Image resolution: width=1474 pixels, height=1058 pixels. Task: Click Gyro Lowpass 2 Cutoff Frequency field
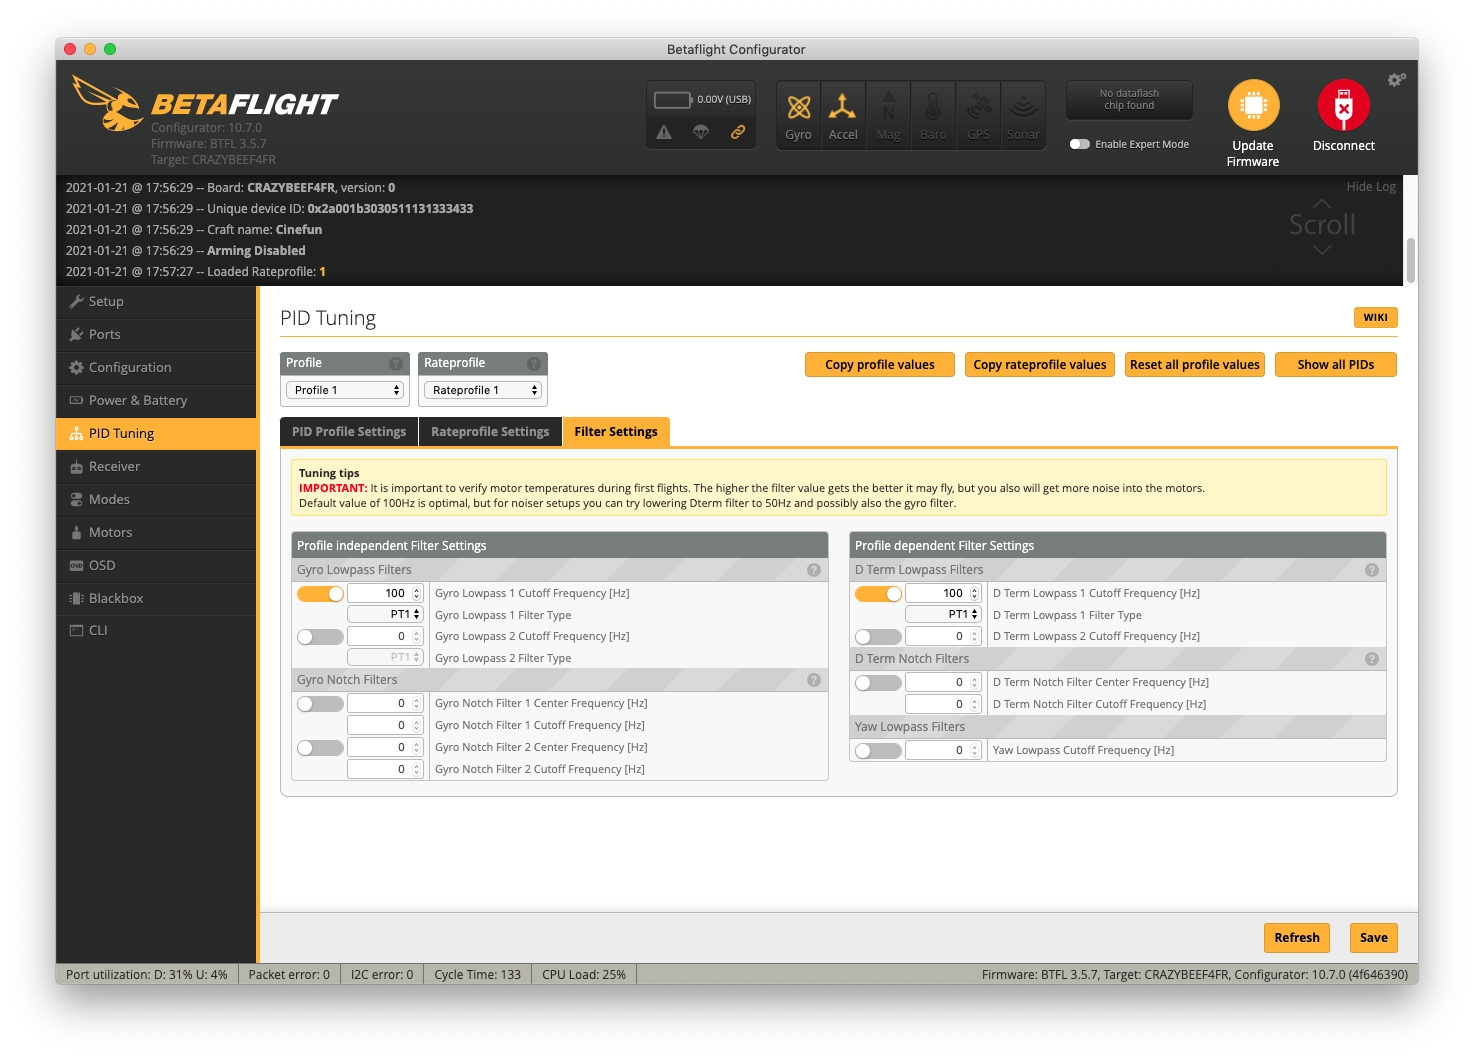coord(385,637)
